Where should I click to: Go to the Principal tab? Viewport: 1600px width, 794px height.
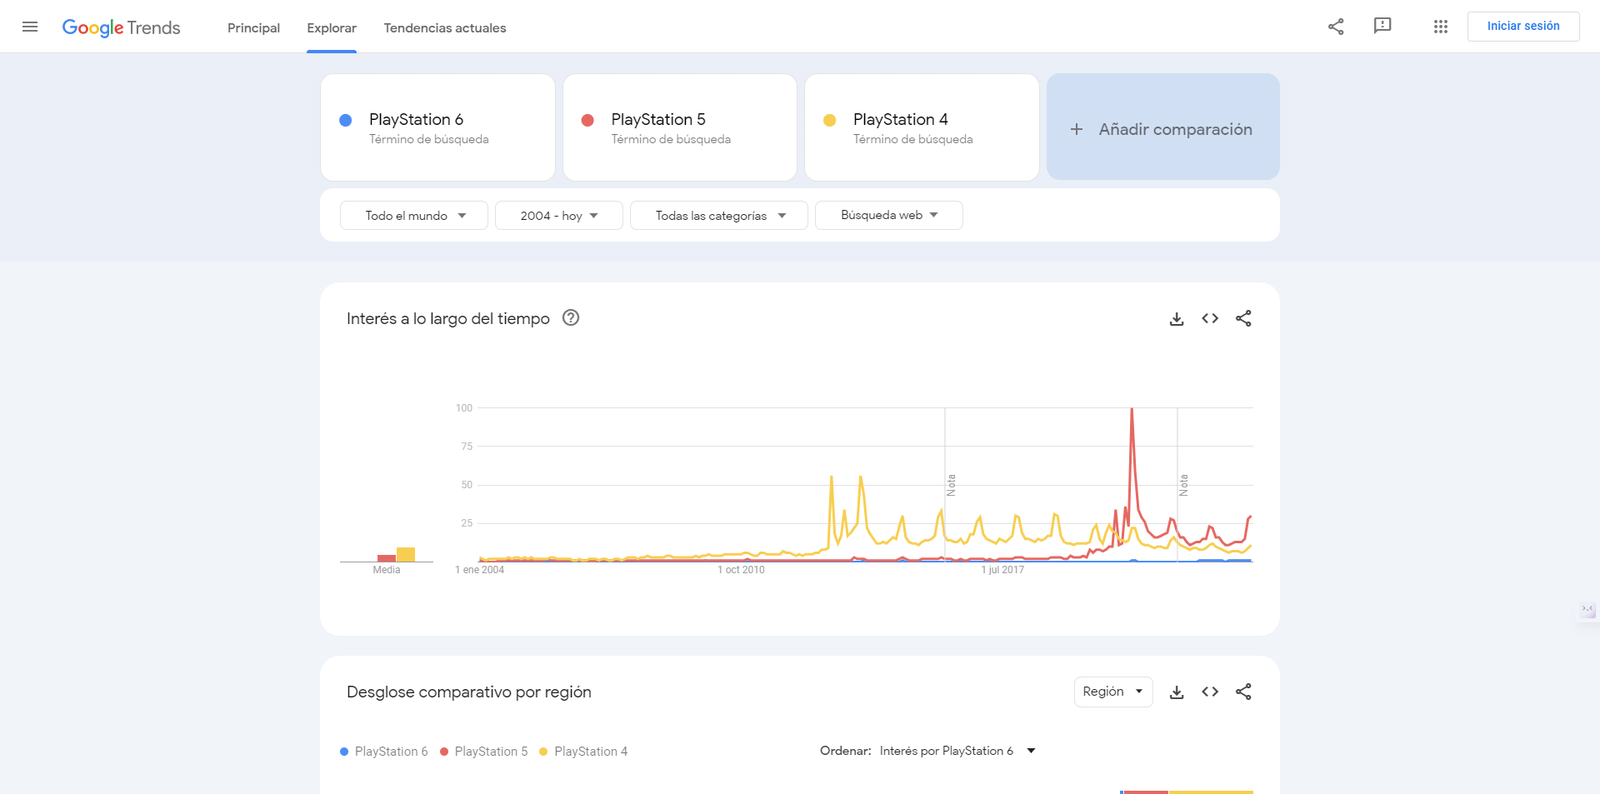tap(253, 28)
